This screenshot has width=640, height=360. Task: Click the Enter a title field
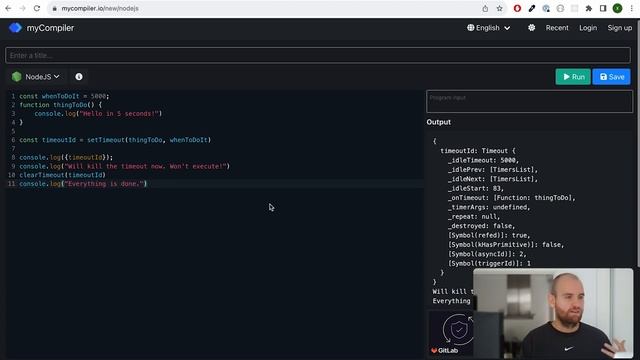coord(318,55)
